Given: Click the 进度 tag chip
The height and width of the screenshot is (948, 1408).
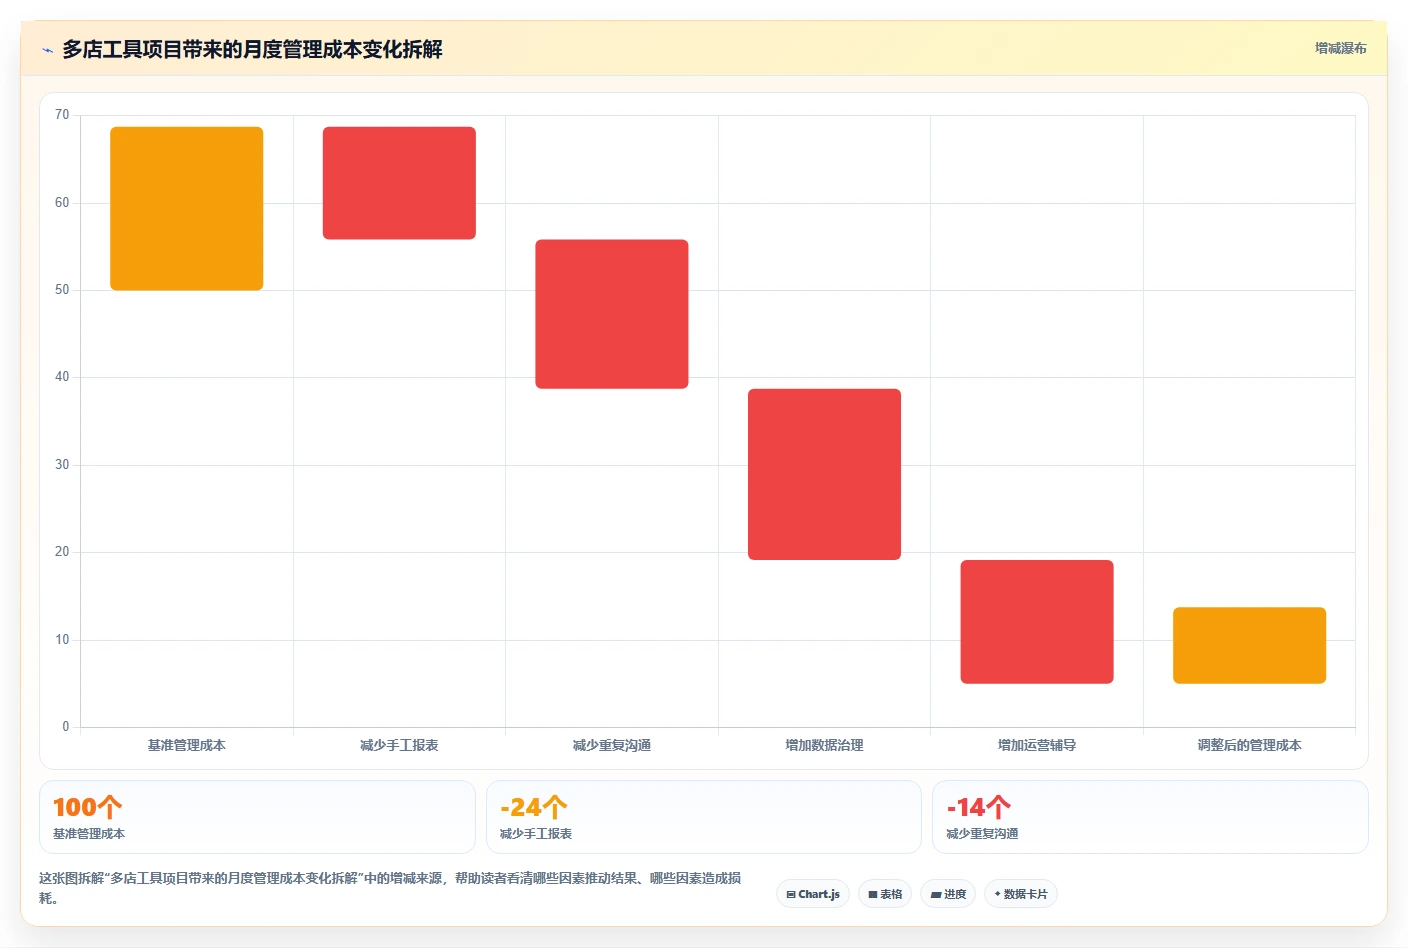Looking at the screenshot, I should (x=948, y=894).
